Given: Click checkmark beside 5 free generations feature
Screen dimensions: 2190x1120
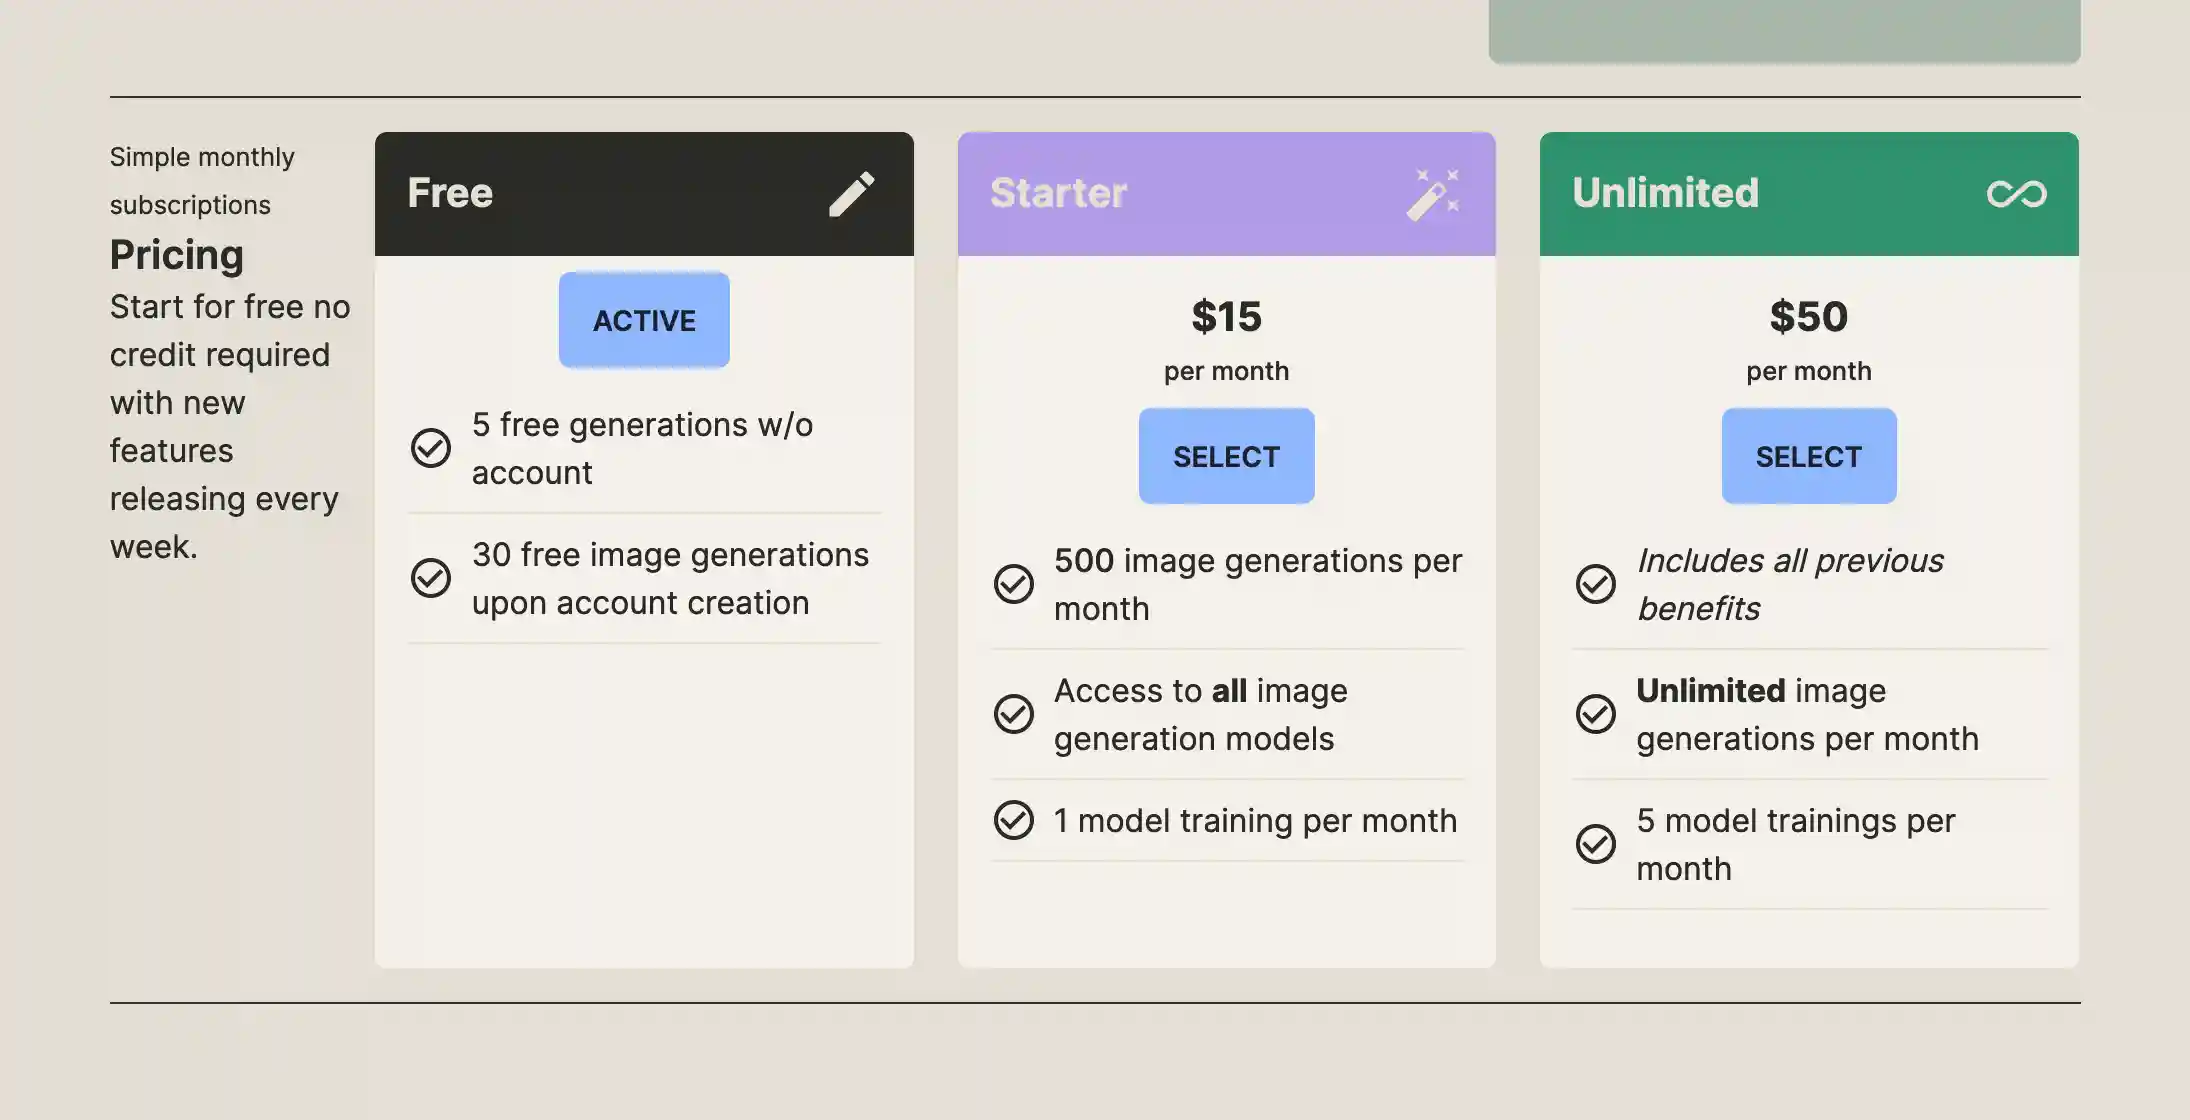Looking at the screenshot, I should [x=430, y=448].
